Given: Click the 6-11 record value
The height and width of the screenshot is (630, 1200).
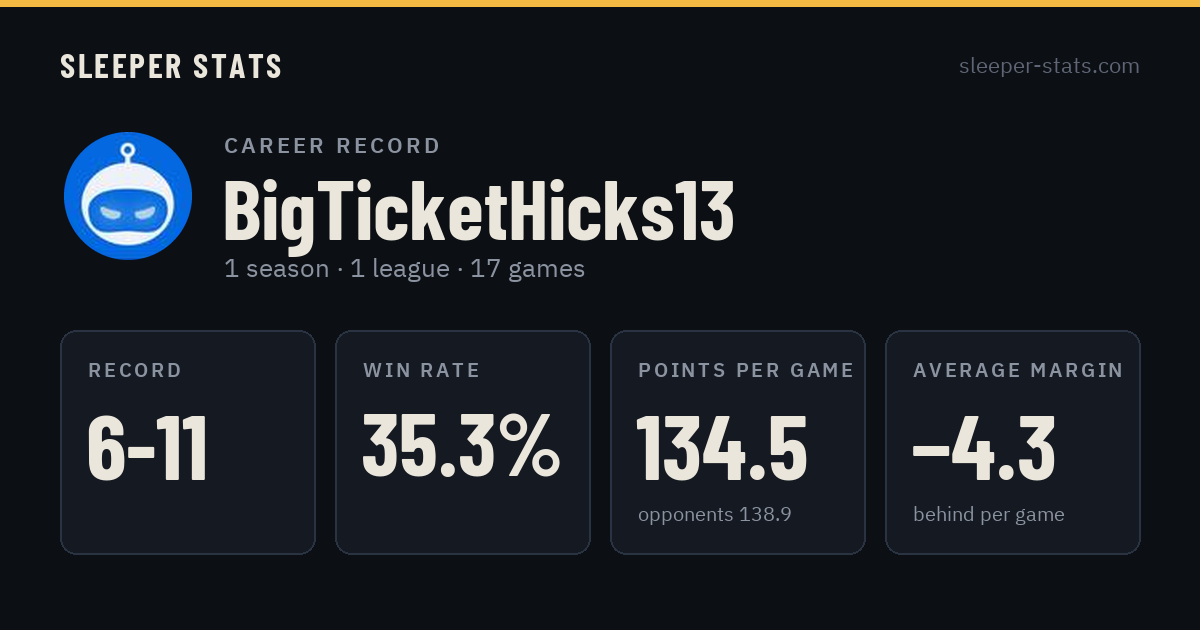Looking at the screenshot, I should click(x=148, y=449).
